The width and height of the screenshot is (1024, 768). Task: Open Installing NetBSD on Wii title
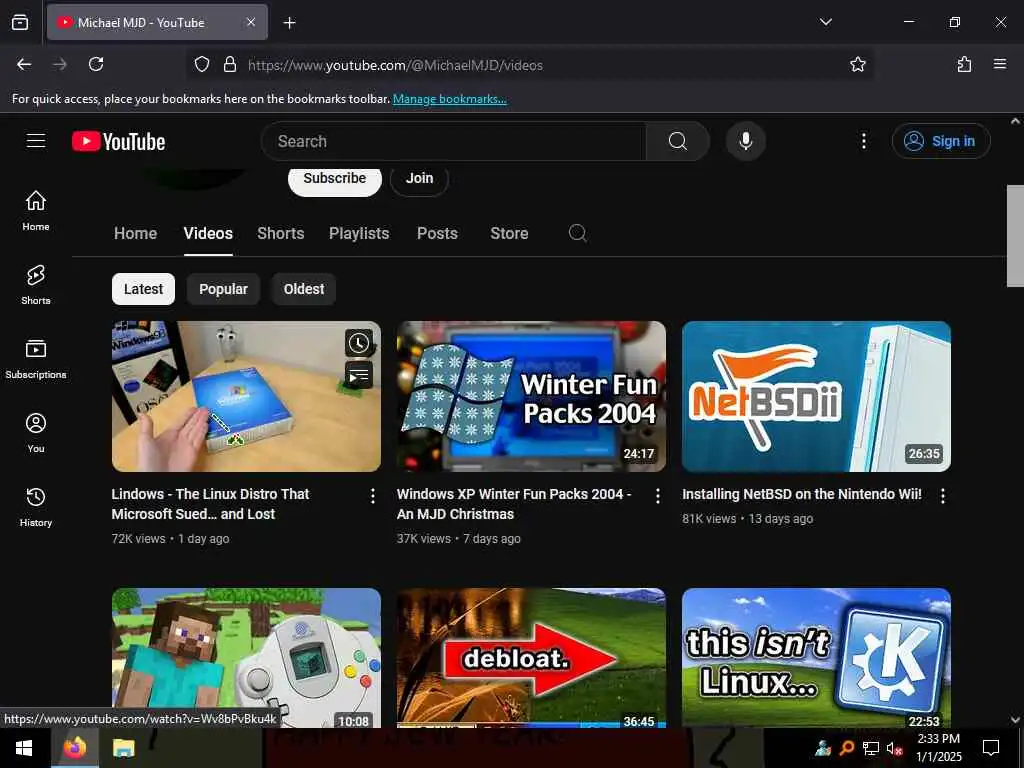[802, 494]
